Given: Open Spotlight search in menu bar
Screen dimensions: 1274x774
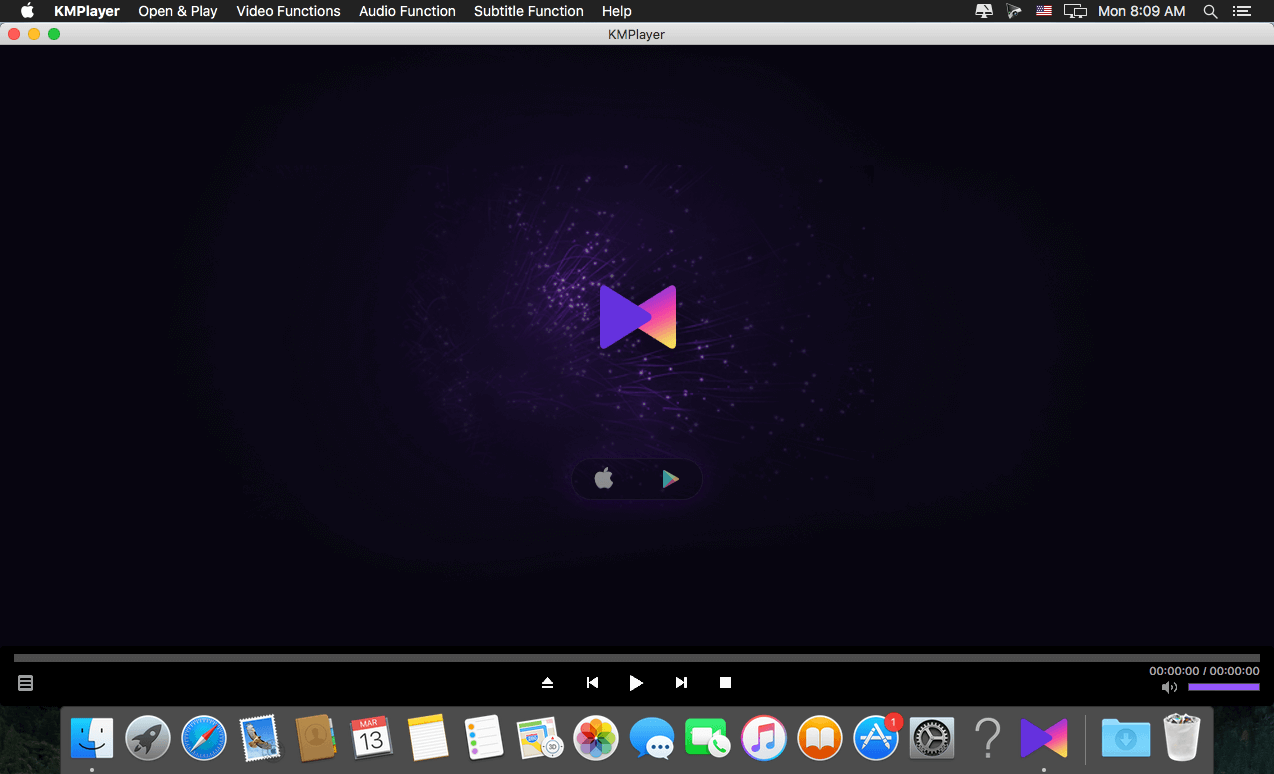Looking at the screenshot, I should [x=1210, y=11].
